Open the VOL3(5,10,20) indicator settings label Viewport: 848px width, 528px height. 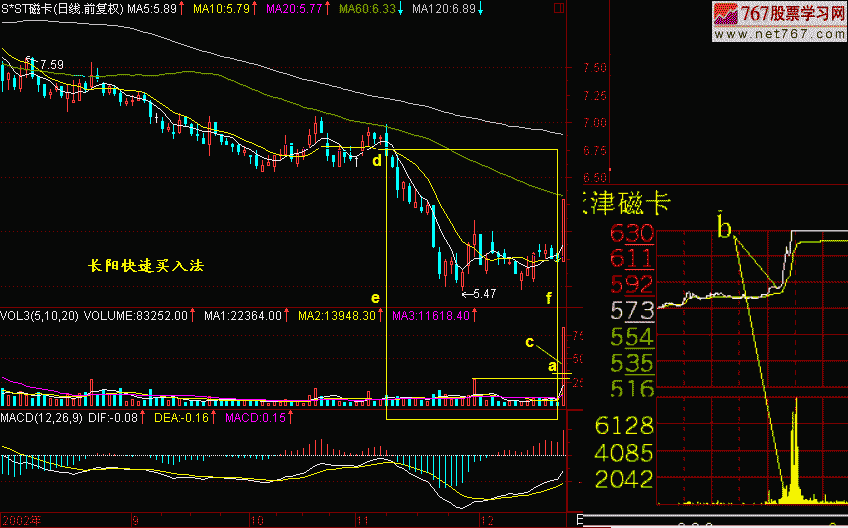tap(39, 315)
